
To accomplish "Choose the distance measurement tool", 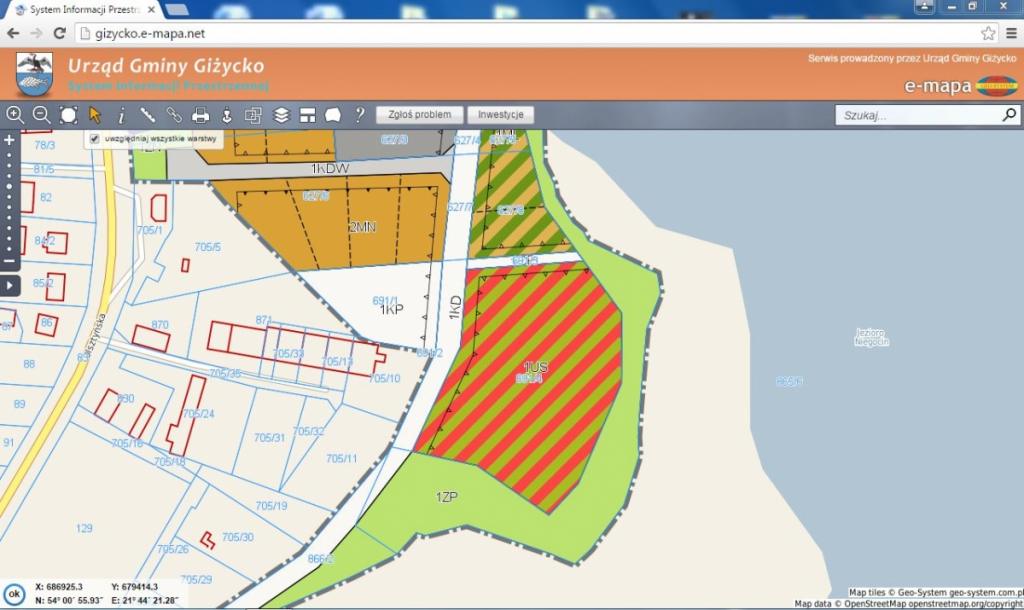I will (147, 115).
